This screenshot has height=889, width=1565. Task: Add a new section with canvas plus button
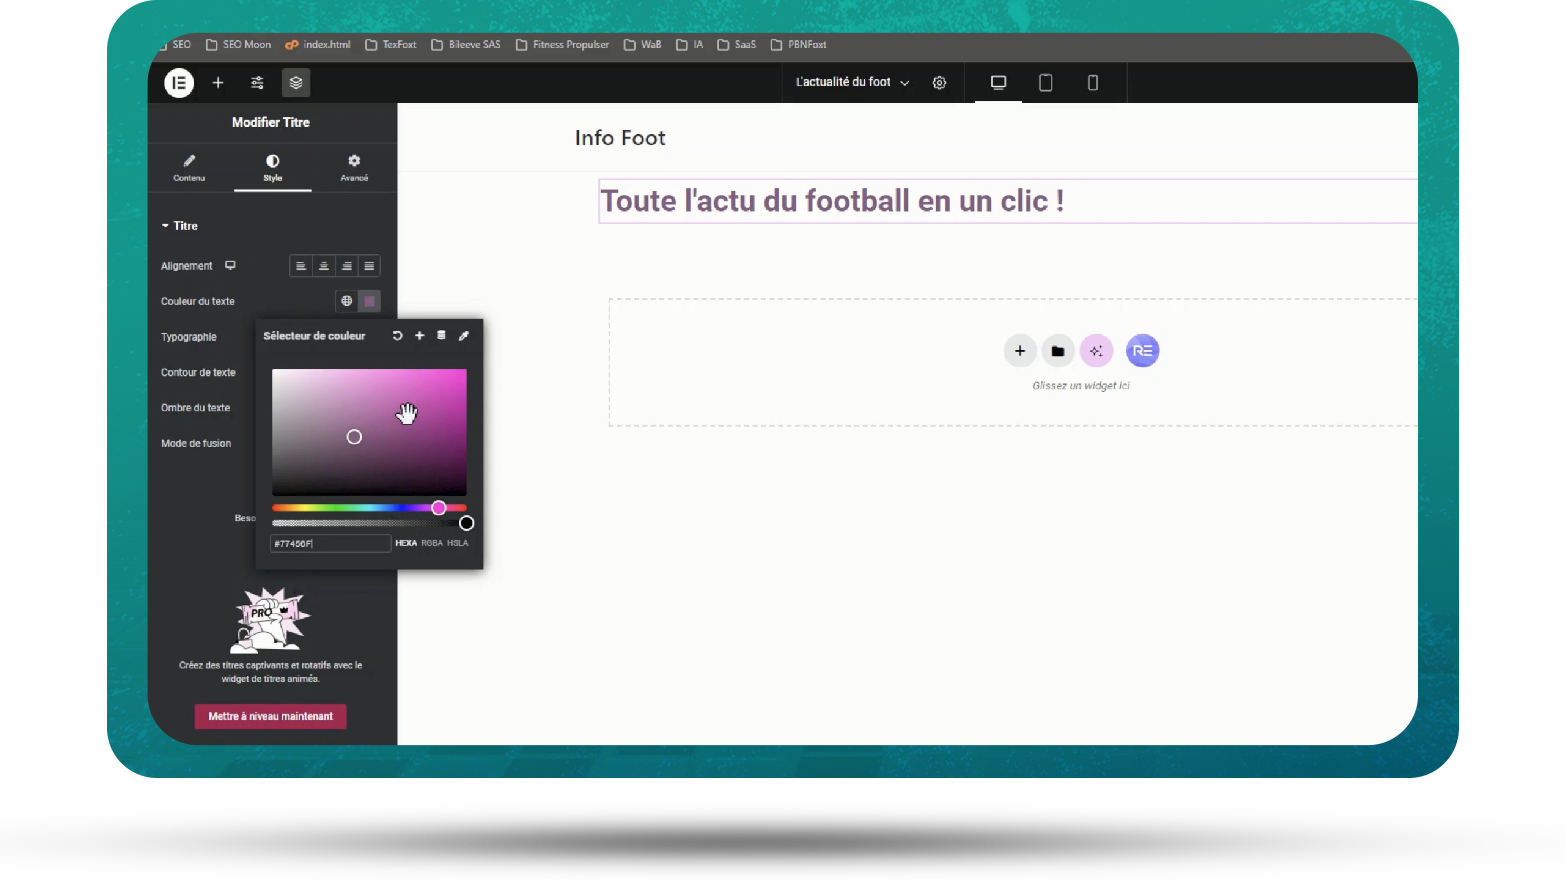1020,351
